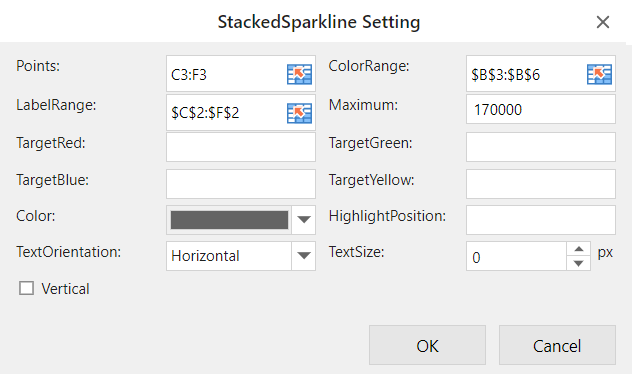
Task: Close the StackedSparkline Setting dialog
Action: pyautogui.click(x=603, y=22)
